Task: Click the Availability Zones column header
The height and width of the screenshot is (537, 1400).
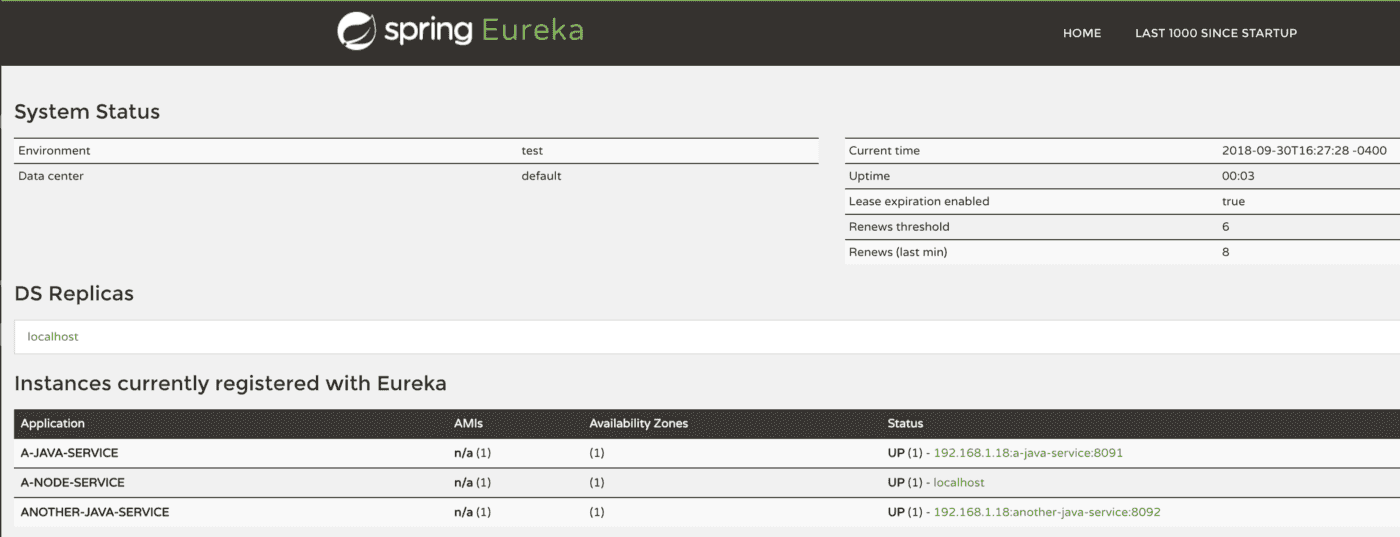Action: [639, 423]
